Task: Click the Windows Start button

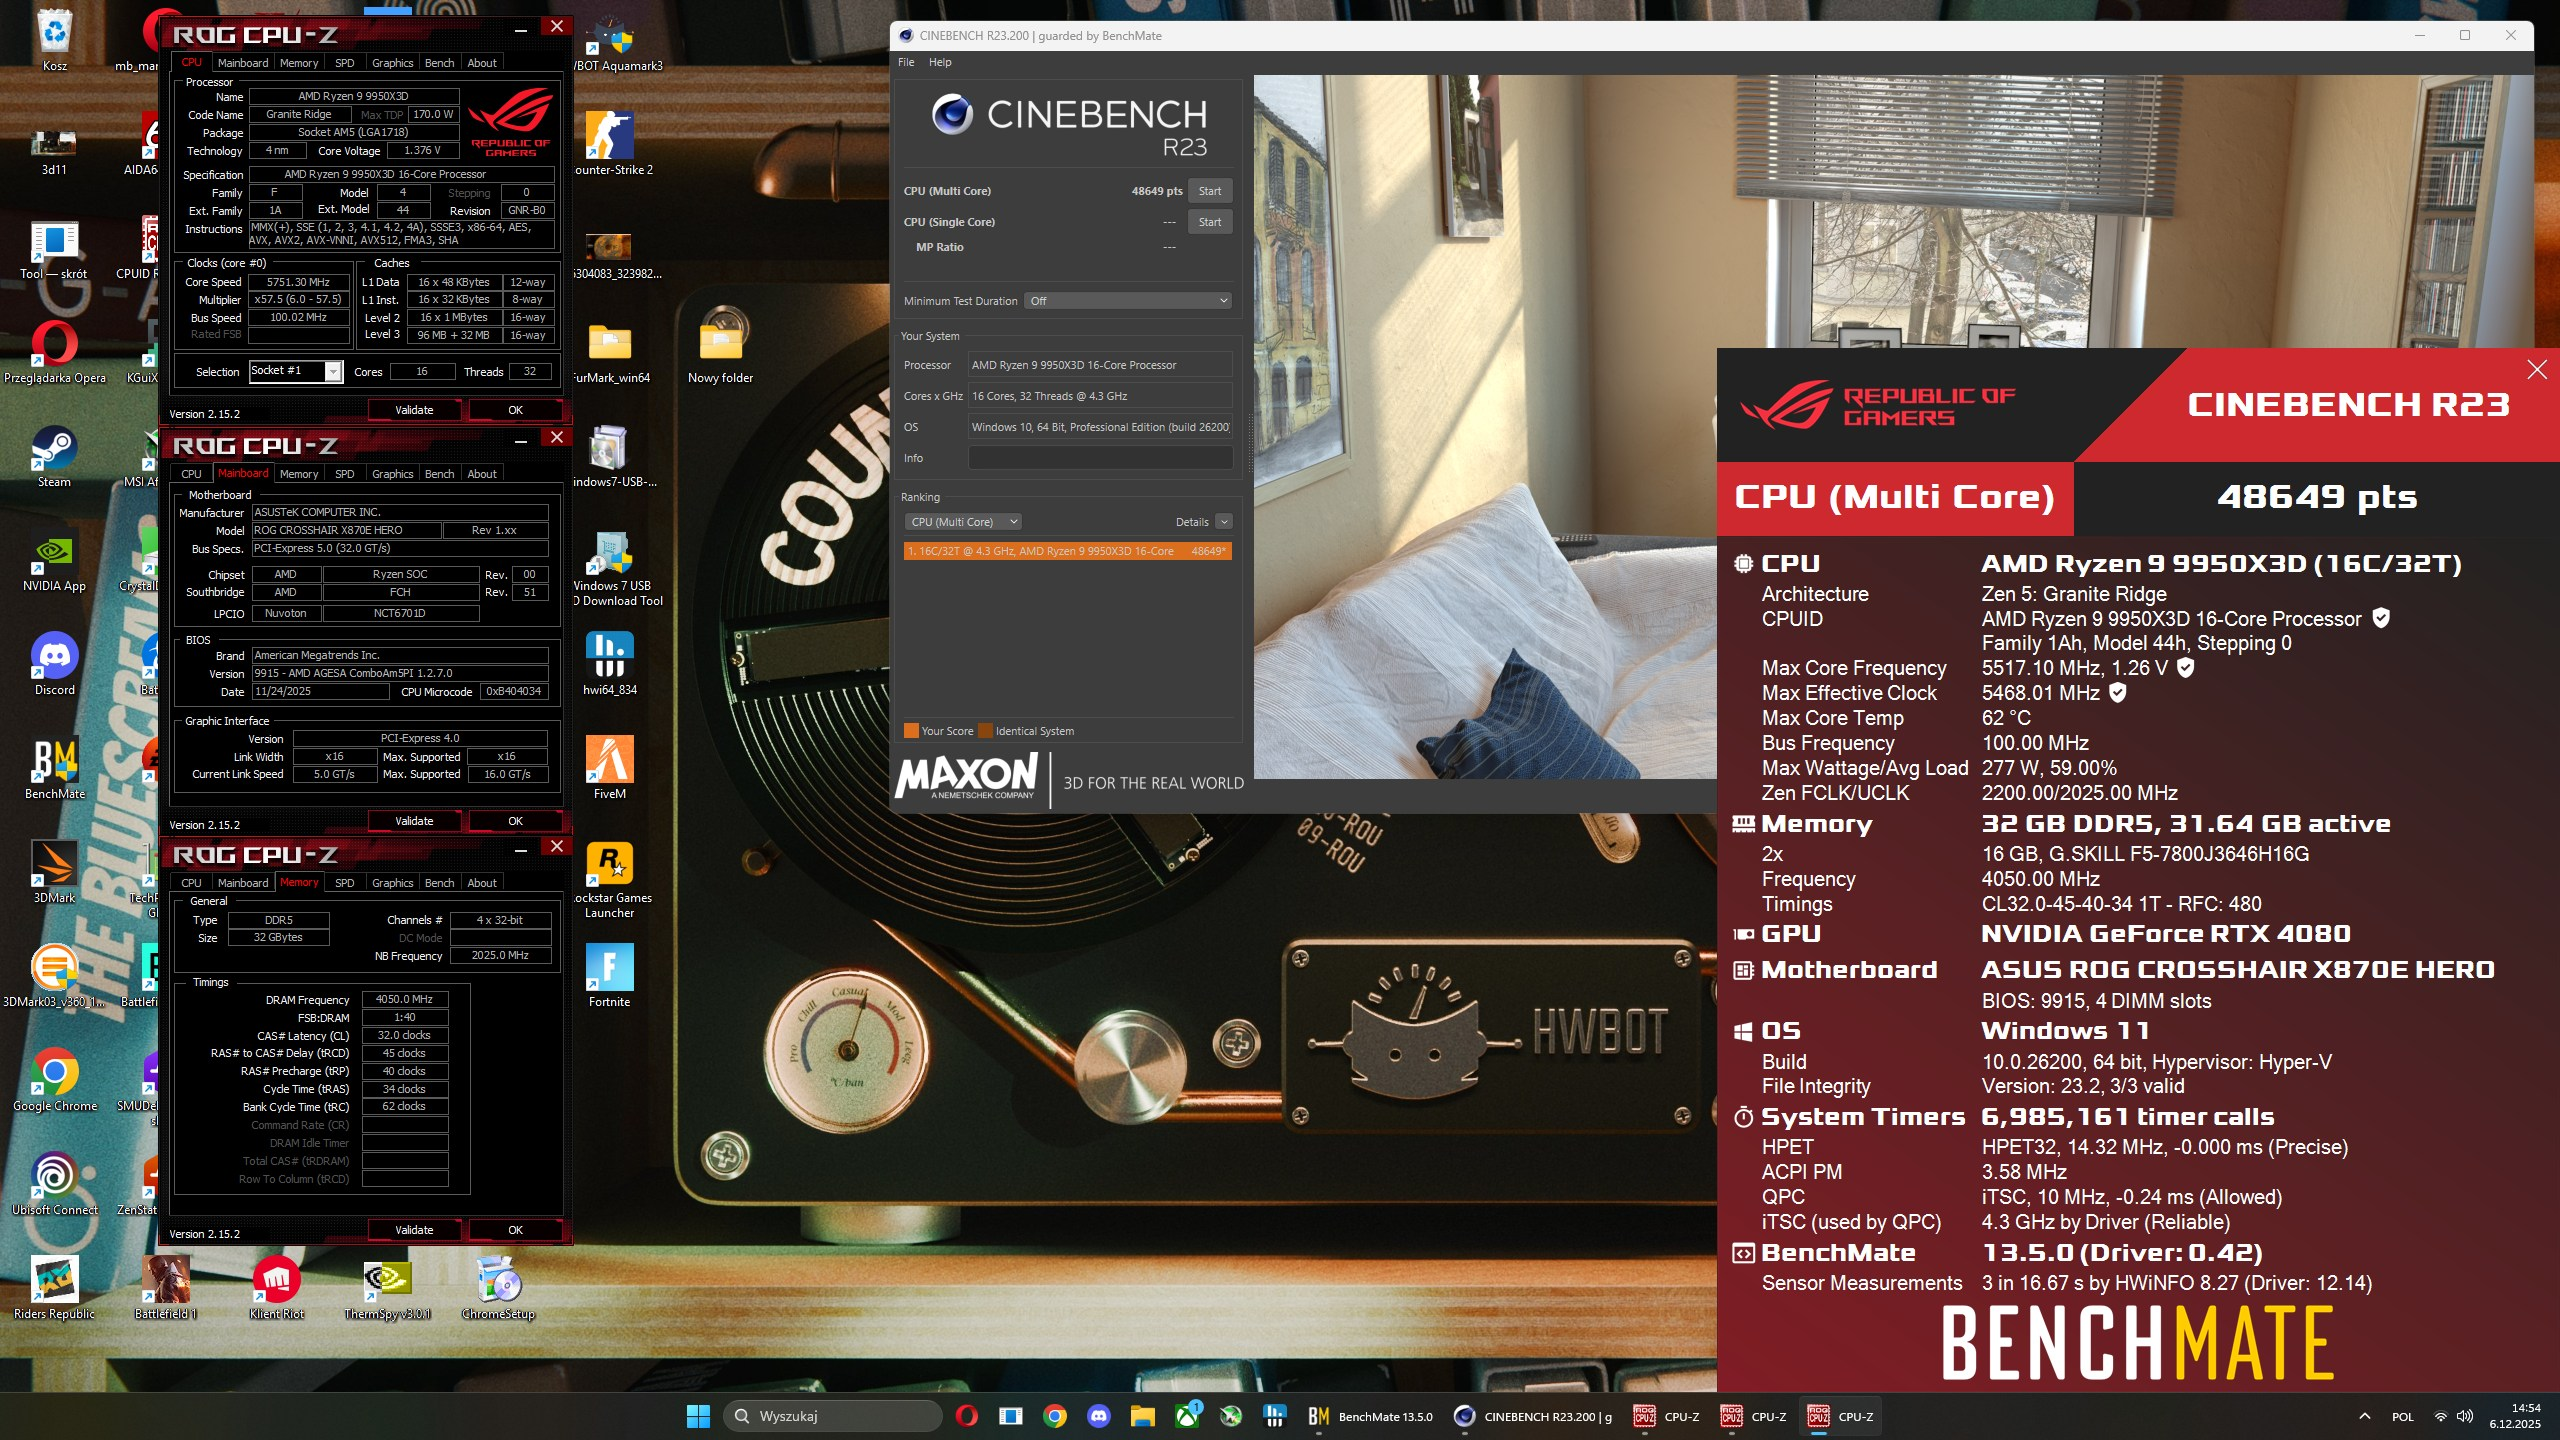Action: click(x=698, y=1416)
